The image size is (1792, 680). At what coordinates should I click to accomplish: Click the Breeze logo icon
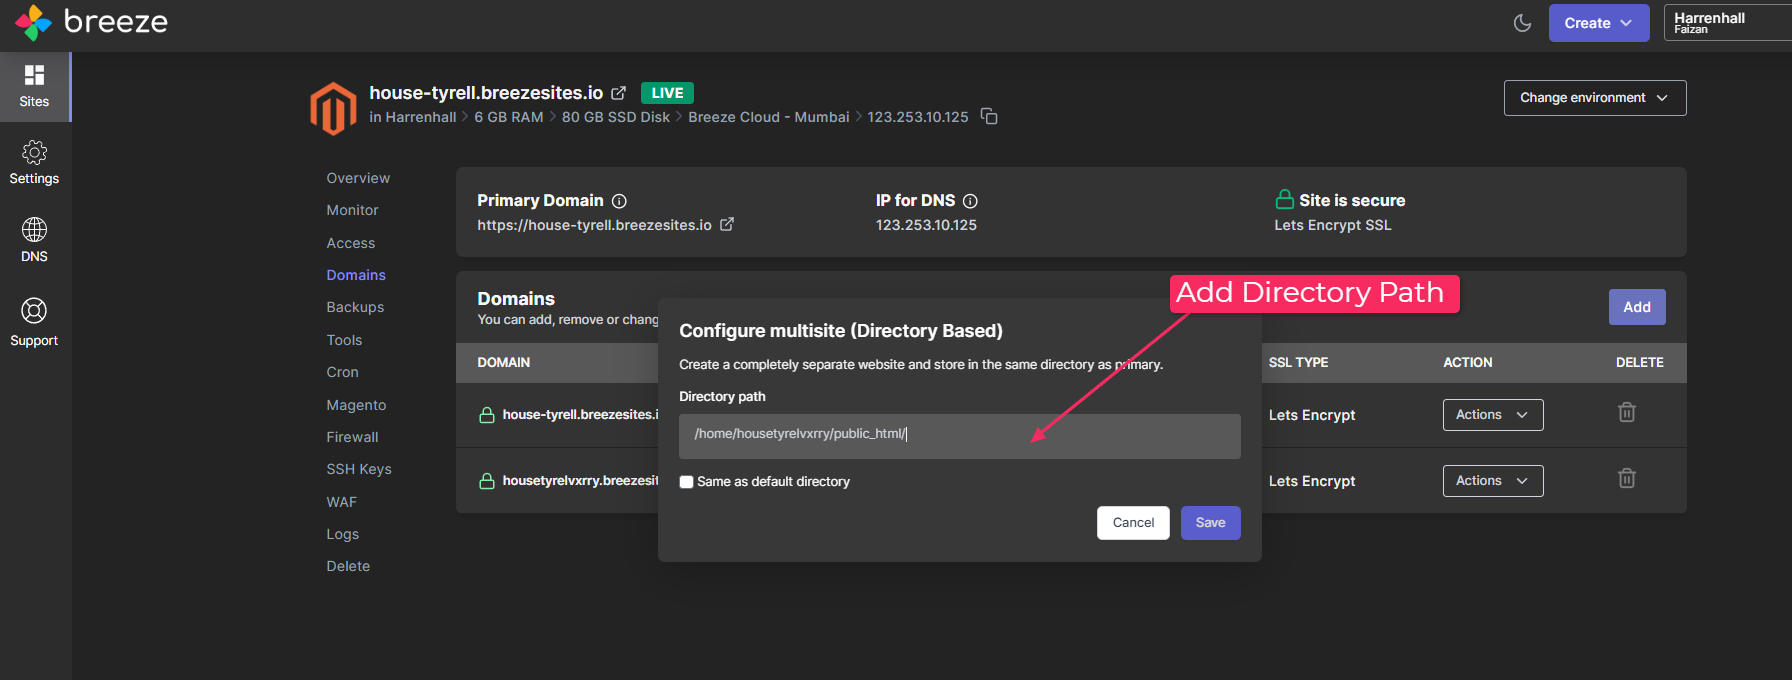coord(33,22)
